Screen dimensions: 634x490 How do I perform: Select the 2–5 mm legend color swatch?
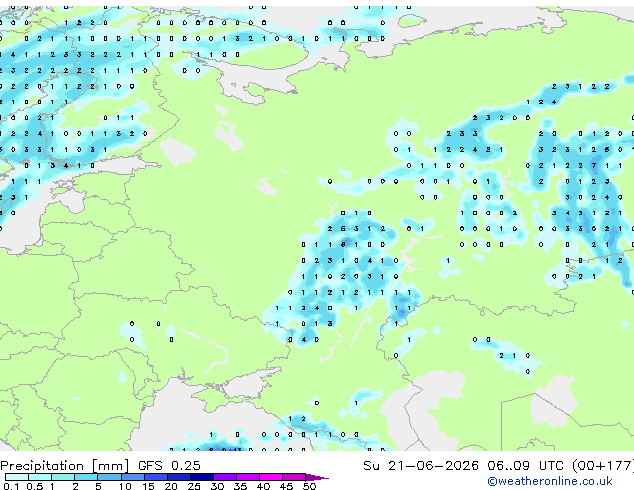pyautogui.click(x=86, y=477)
